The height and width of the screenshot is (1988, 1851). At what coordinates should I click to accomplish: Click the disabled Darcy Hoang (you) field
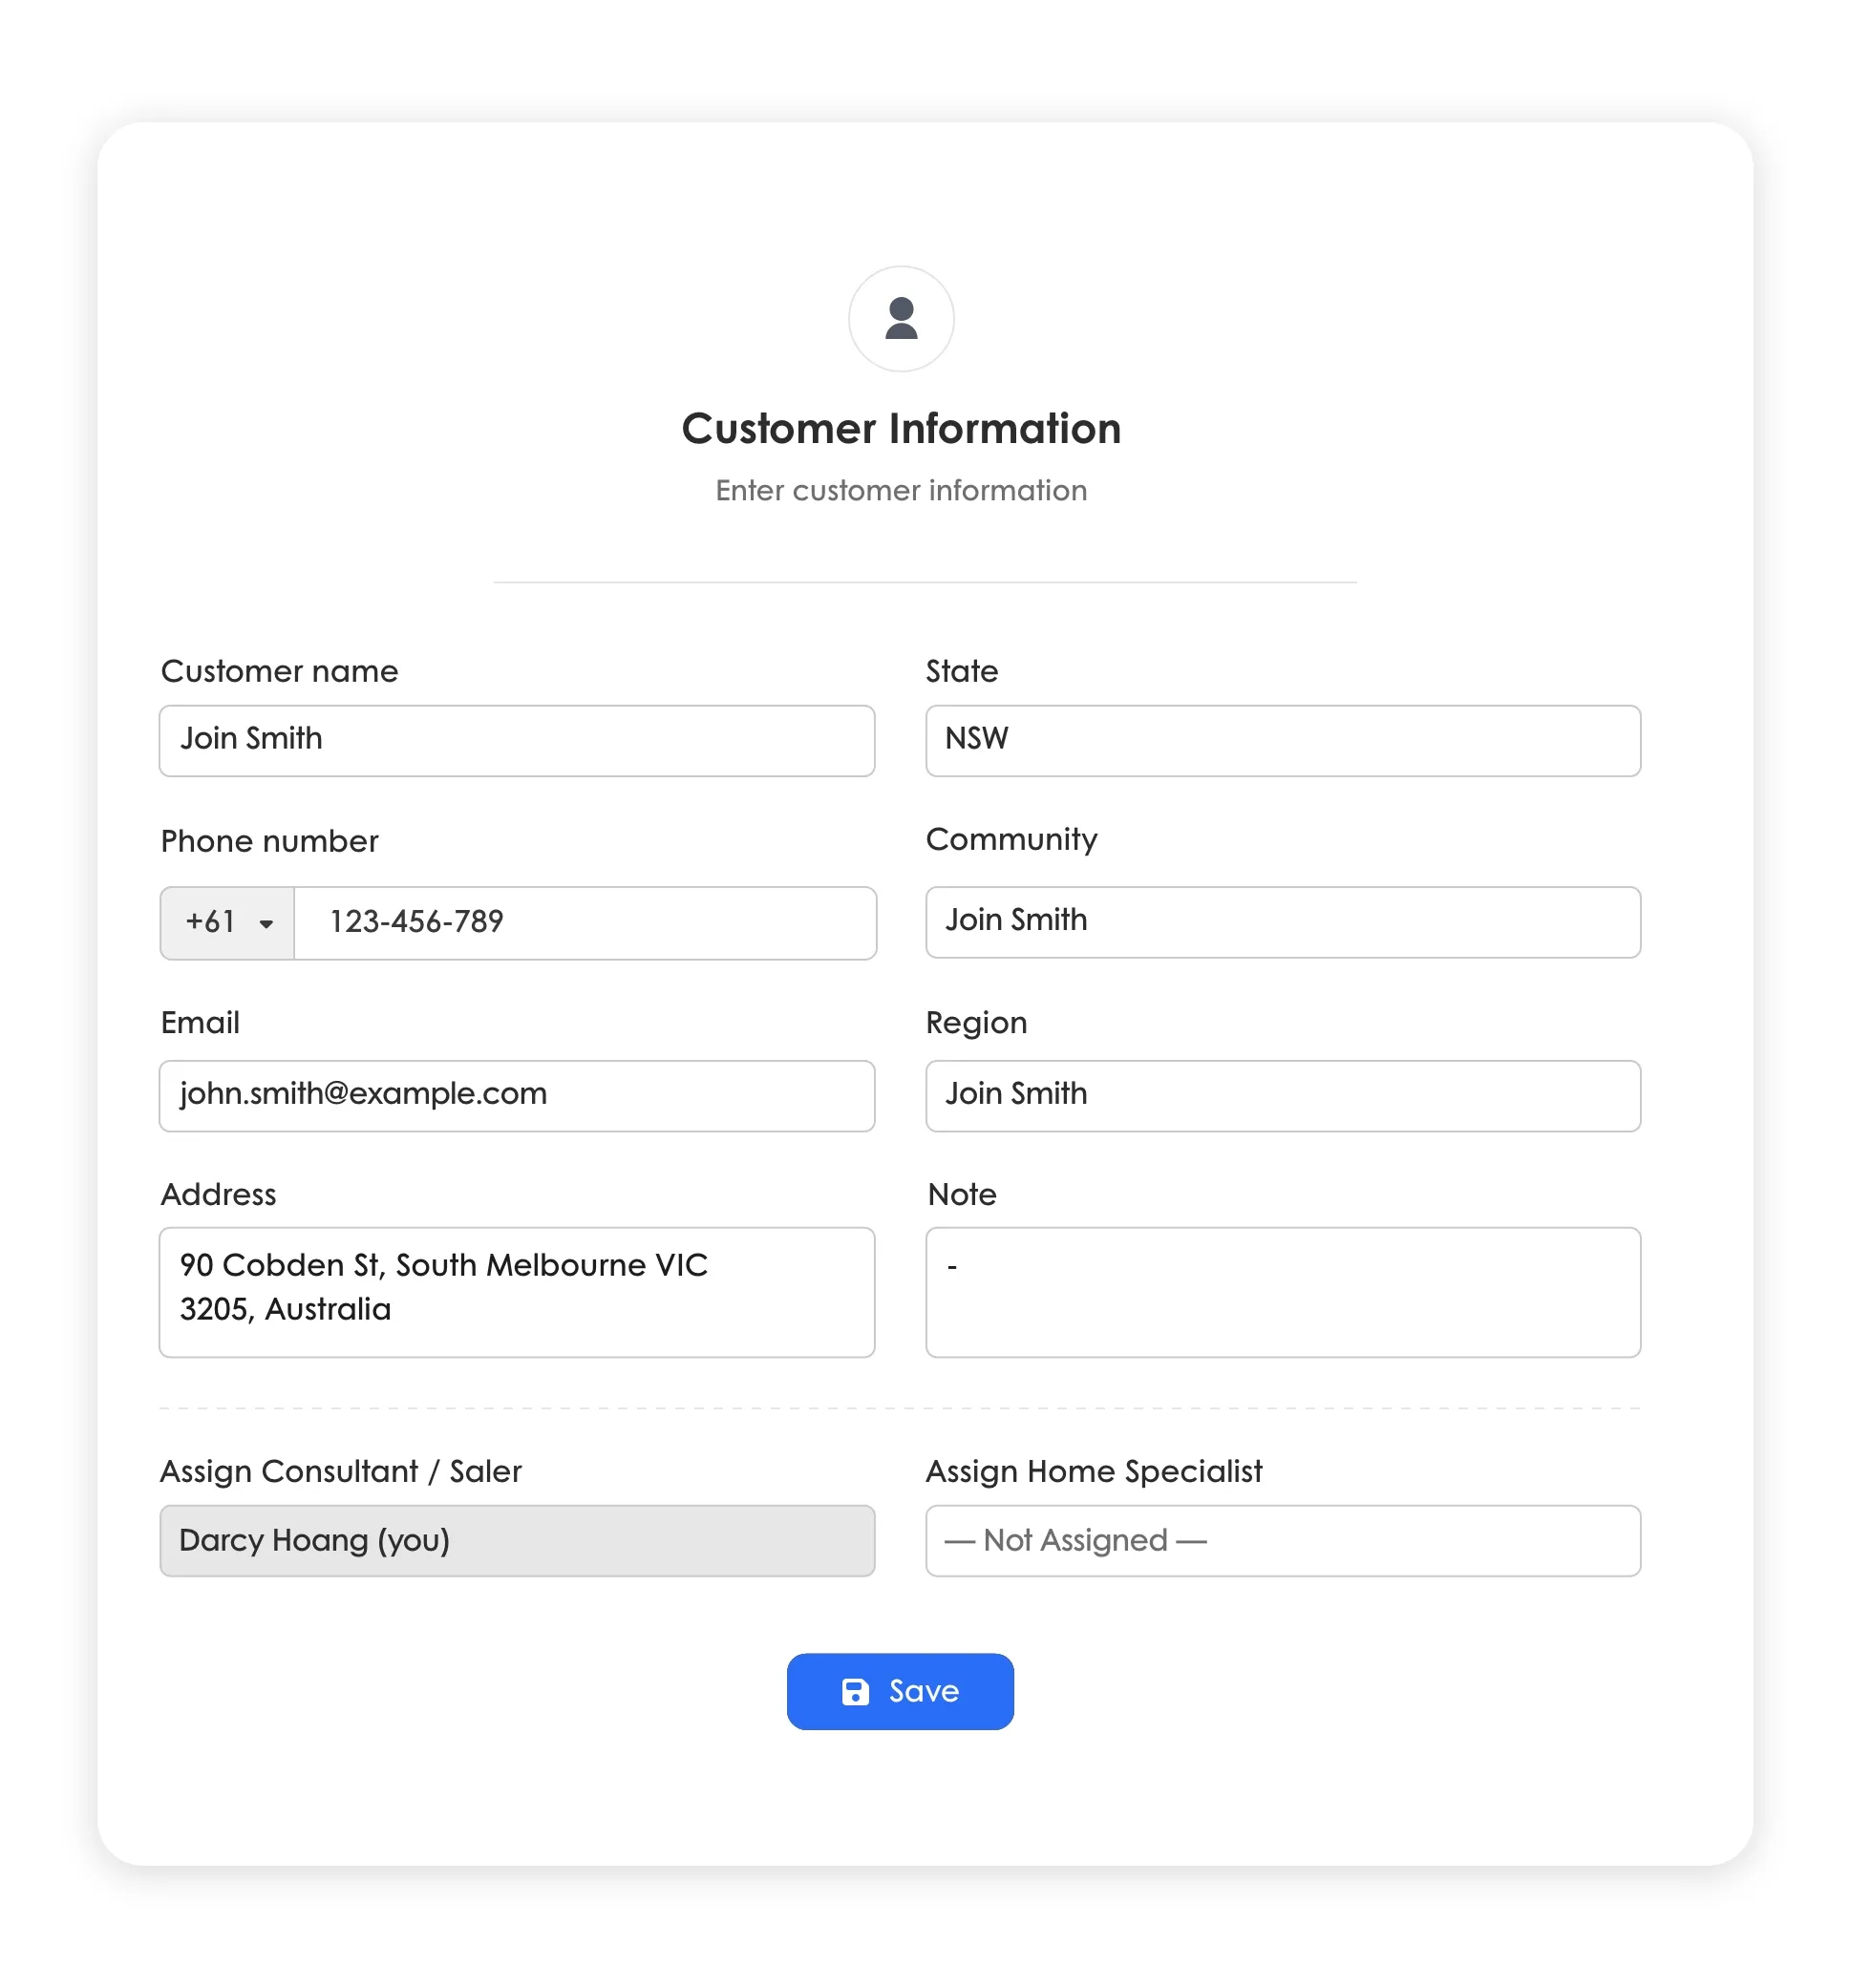point(516,1540)
